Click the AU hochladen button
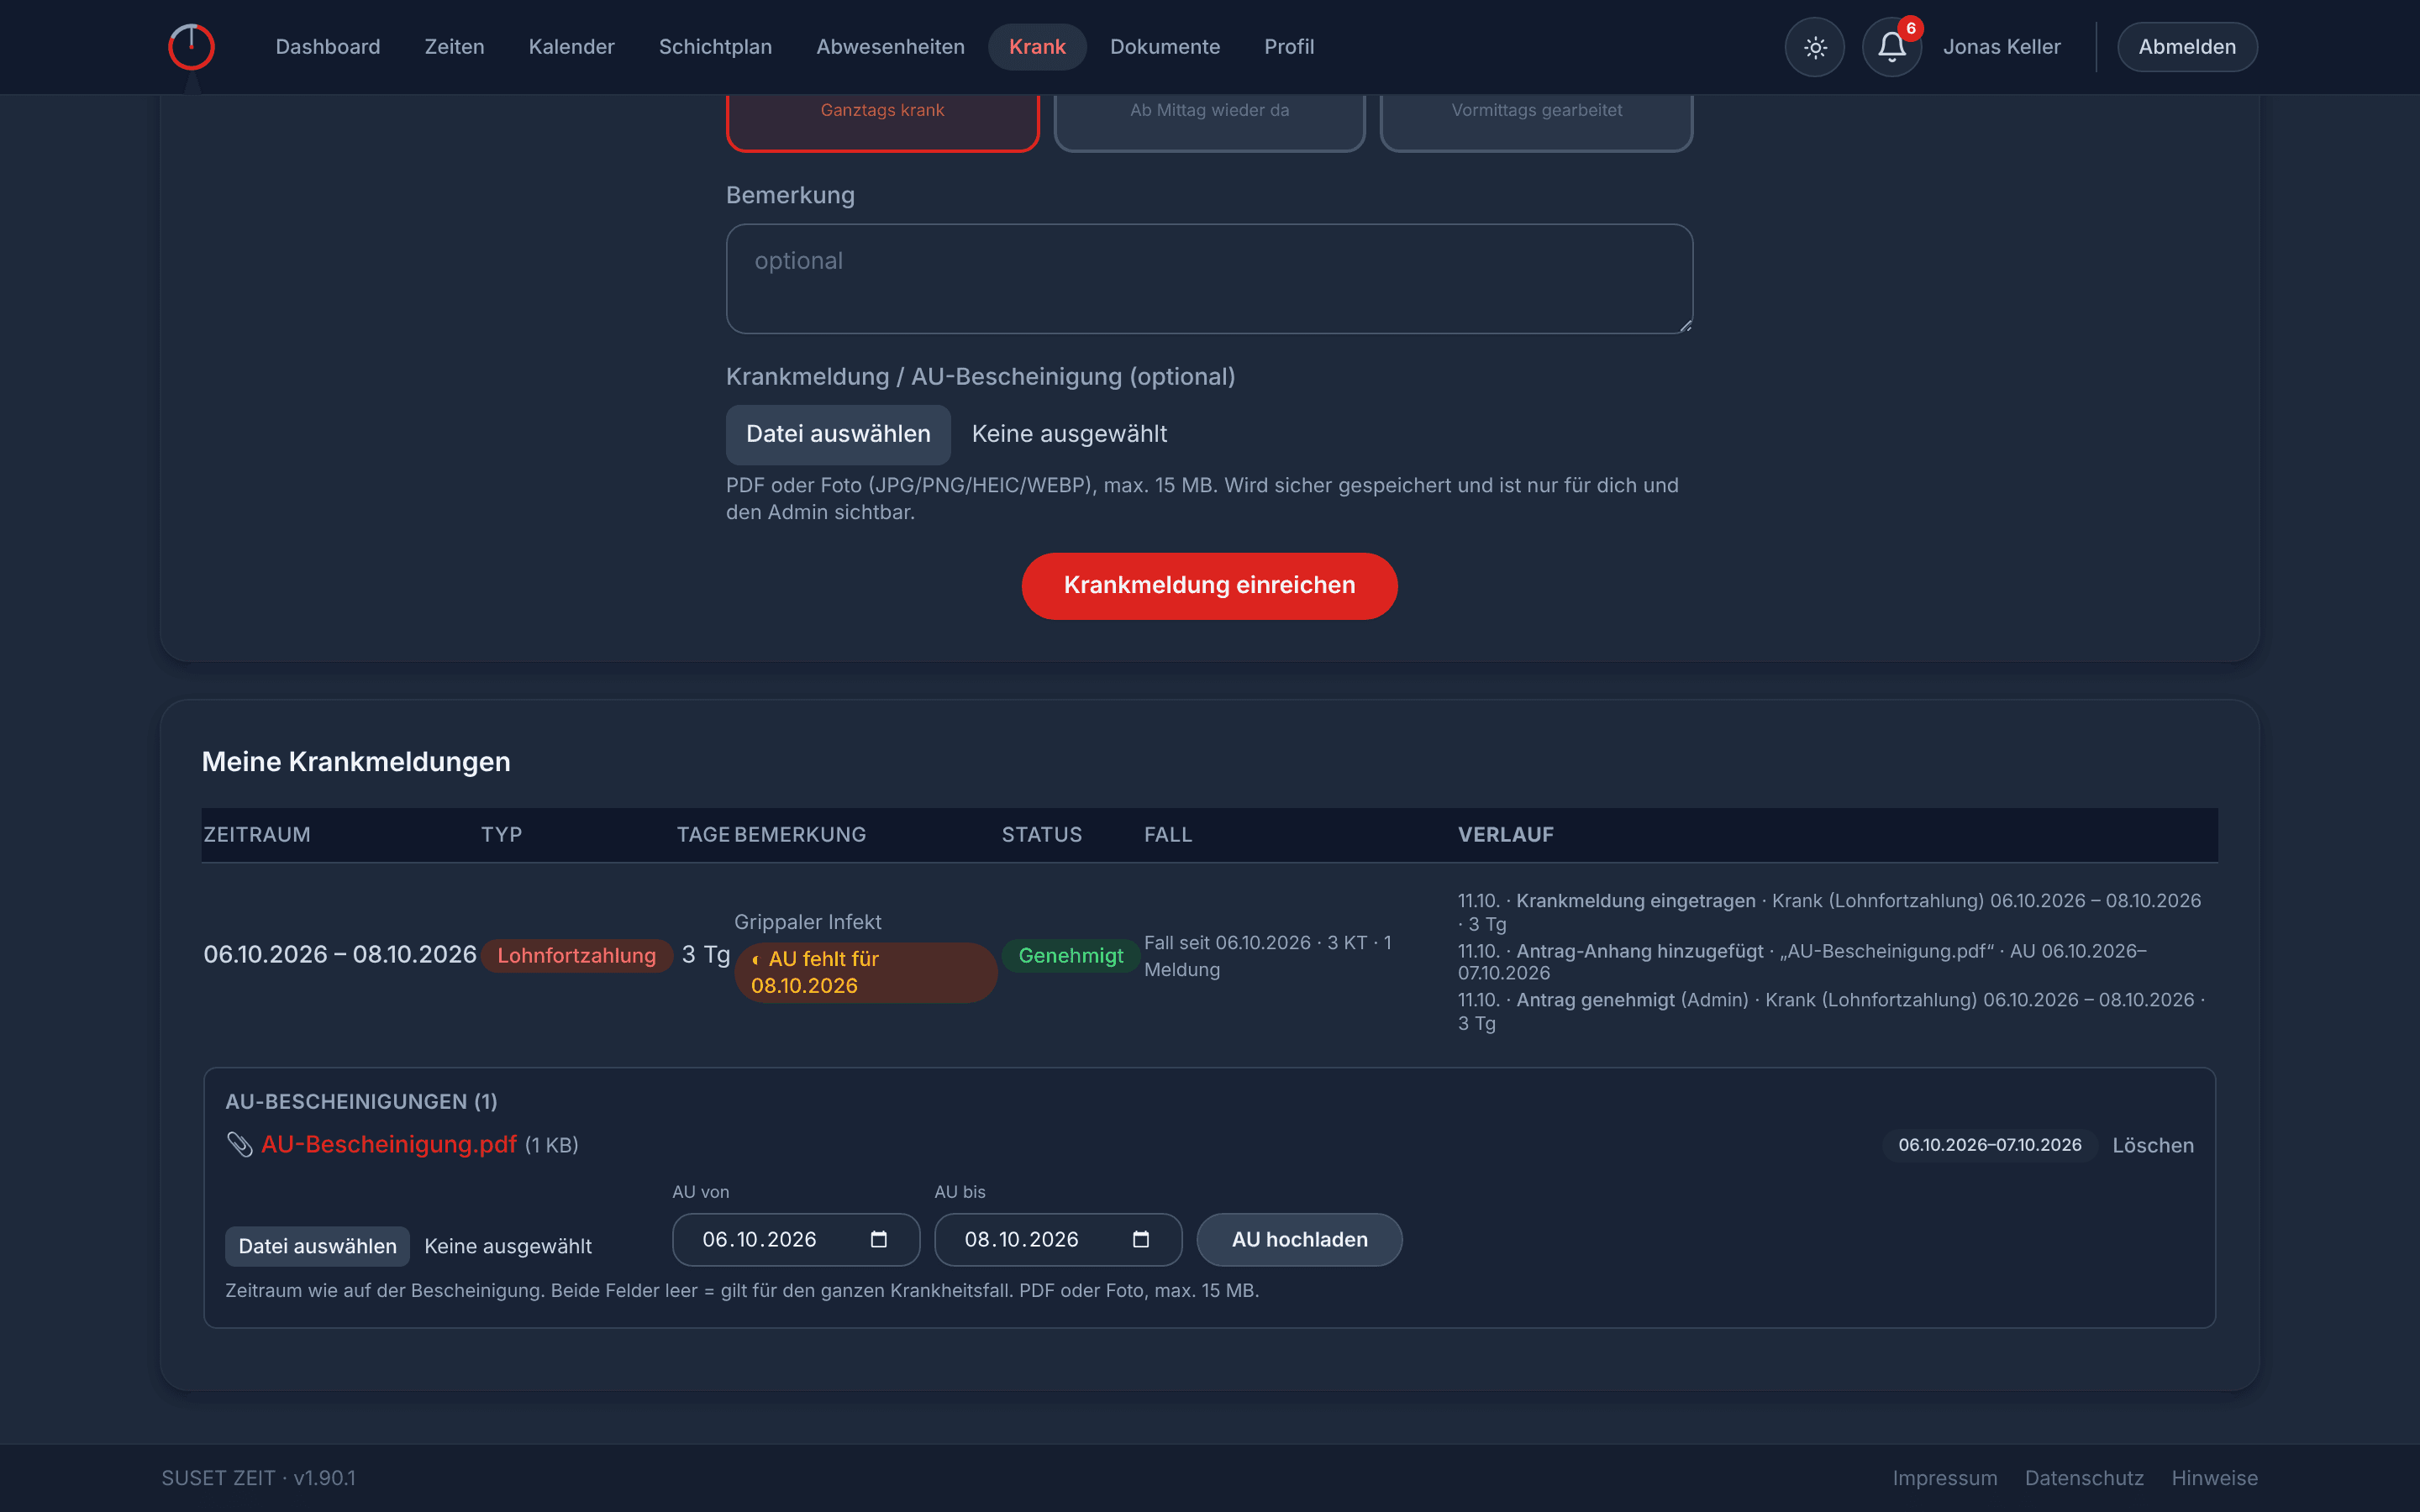2420x1512 pixels. pos(1299,1240)
